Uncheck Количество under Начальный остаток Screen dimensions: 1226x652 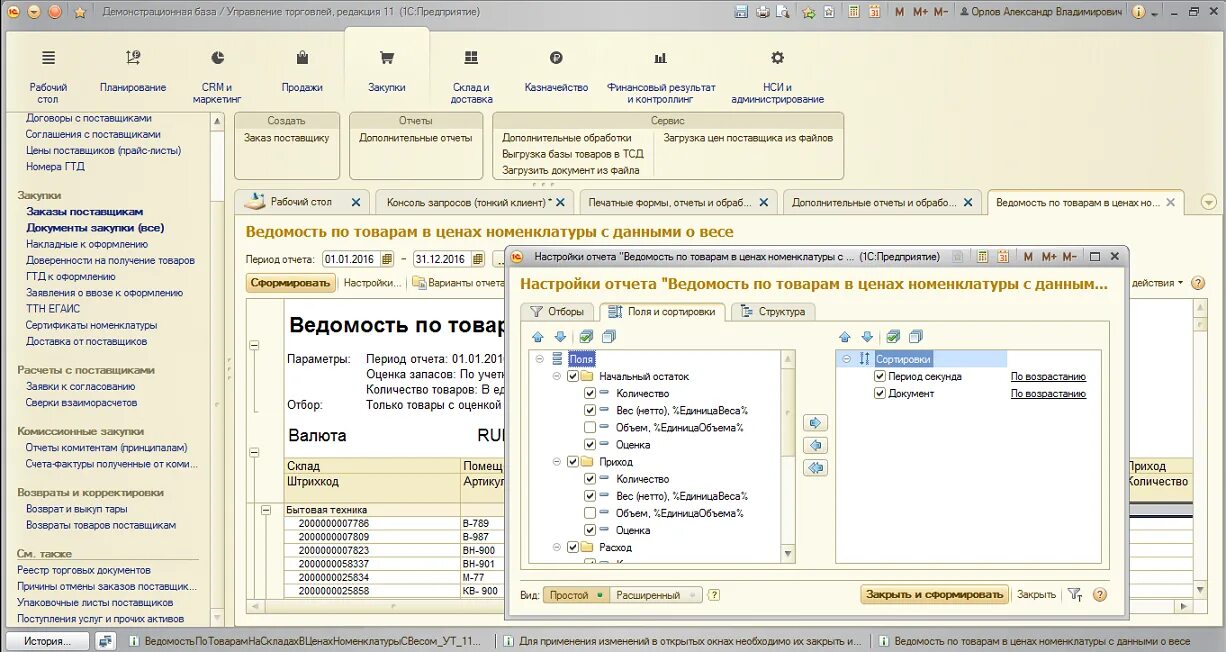590,394
